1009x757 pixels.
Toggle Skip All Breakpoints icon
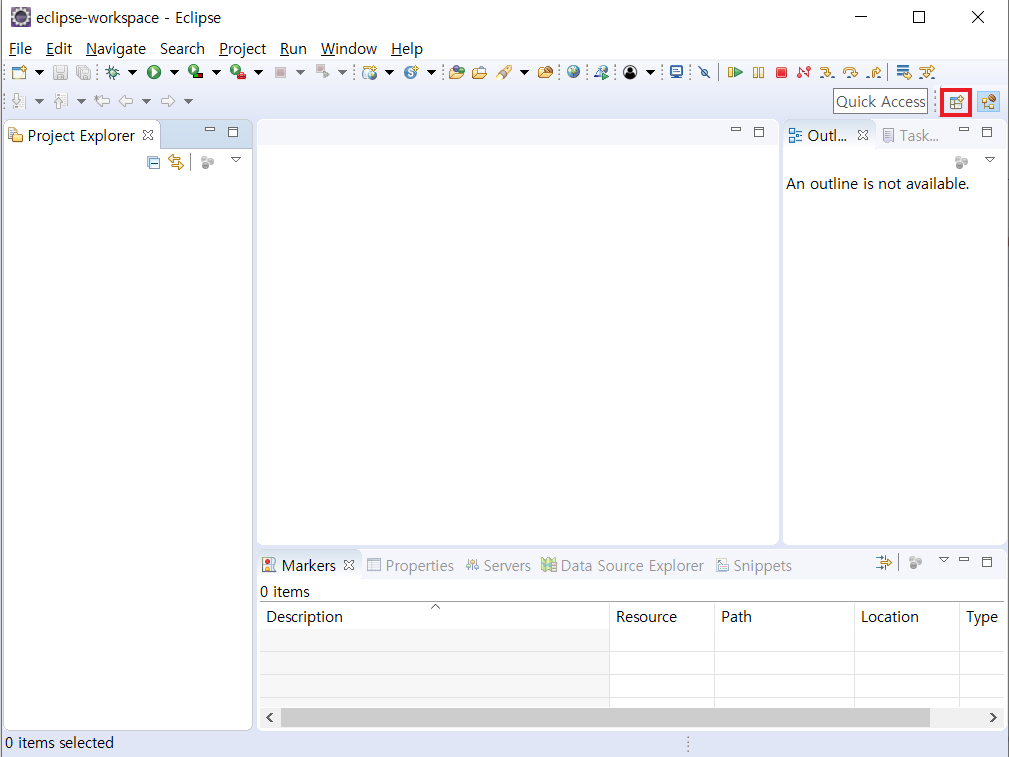click(704, 72)
